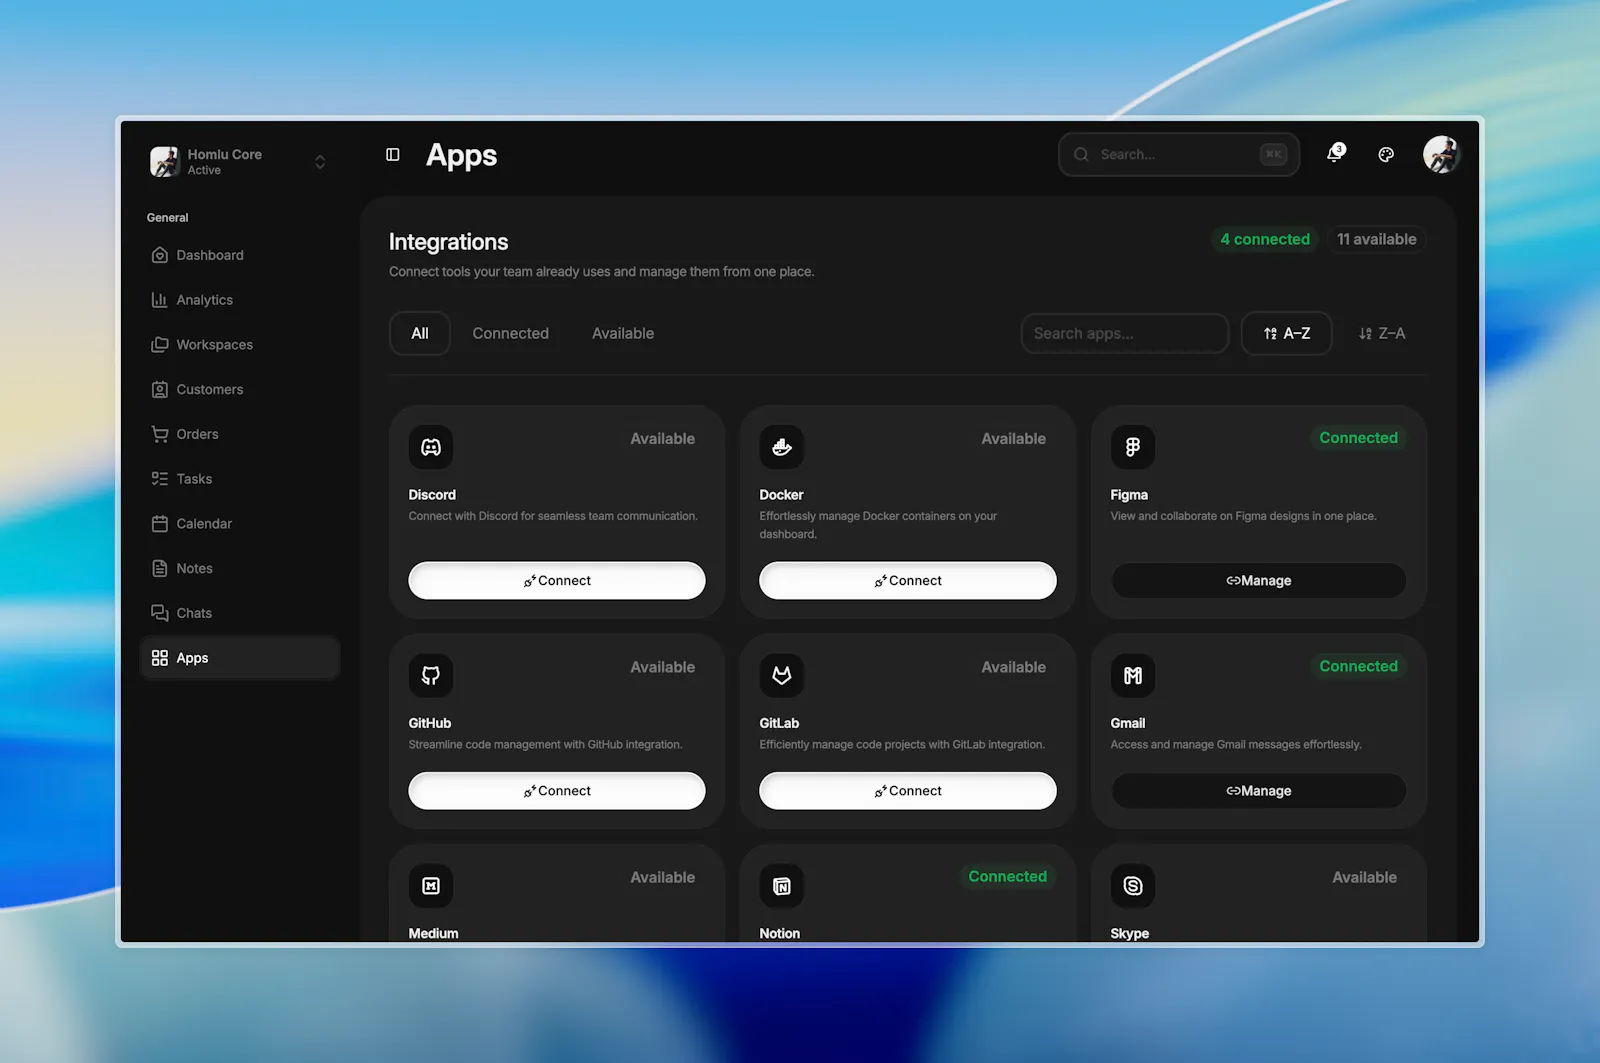Viewport: 1600px width, 1063px height.
Task: Click the top Search field
Action: click(x=1179, y=155)
